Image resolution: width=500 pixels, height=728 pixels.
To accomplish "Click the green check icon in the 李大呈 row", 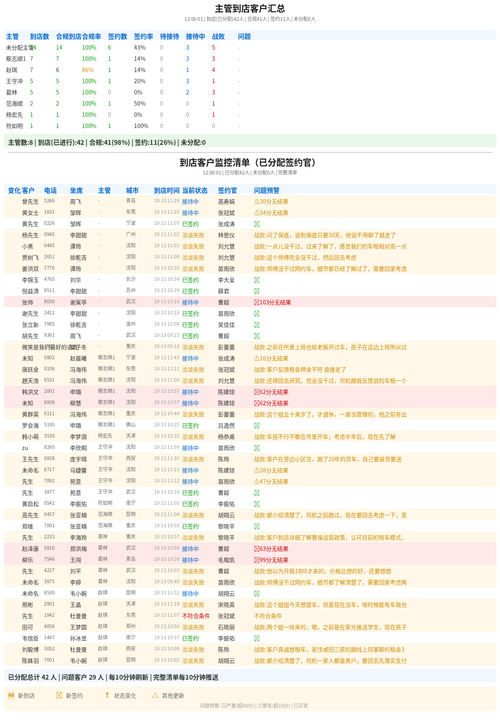I will point(257,280).
